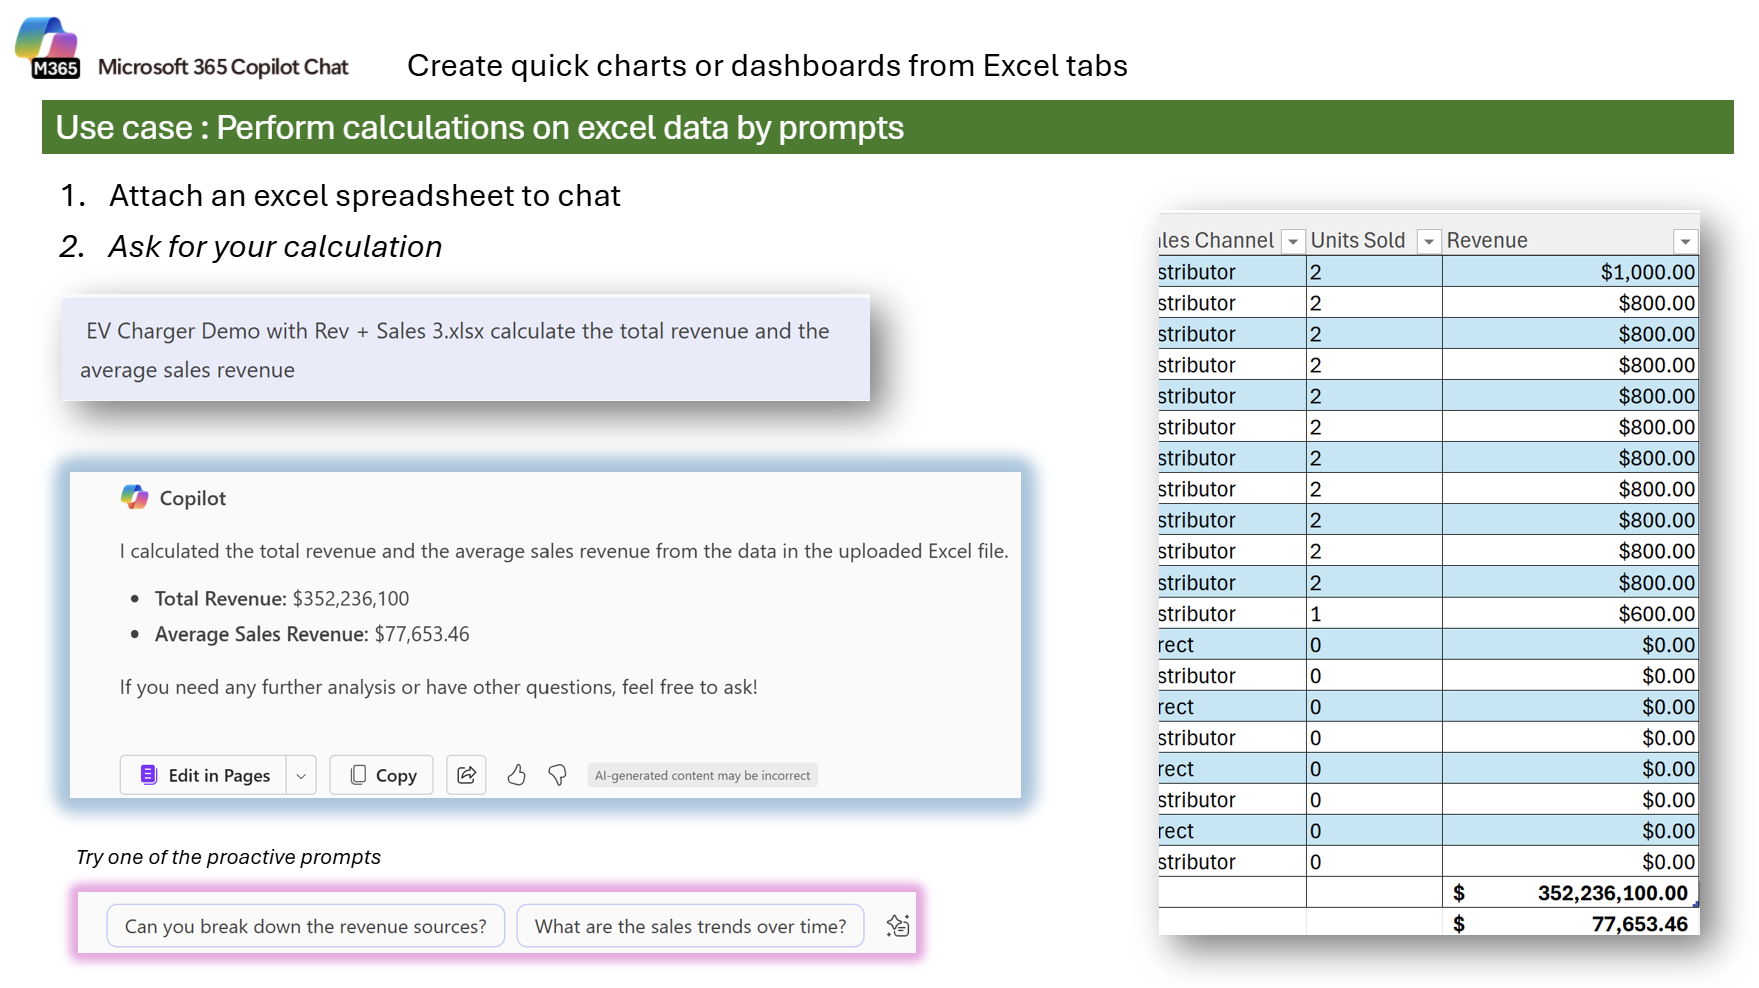Screen dimensions: 1759x988
Task: Click the Copilot logo above the response
Action: [136, 497]
